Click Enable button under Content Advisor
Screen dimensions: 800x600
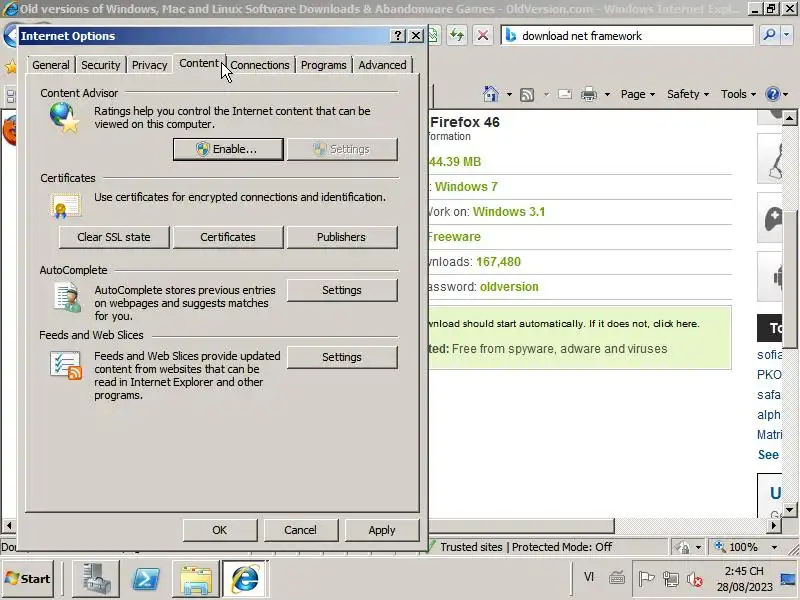pos(228,149)
